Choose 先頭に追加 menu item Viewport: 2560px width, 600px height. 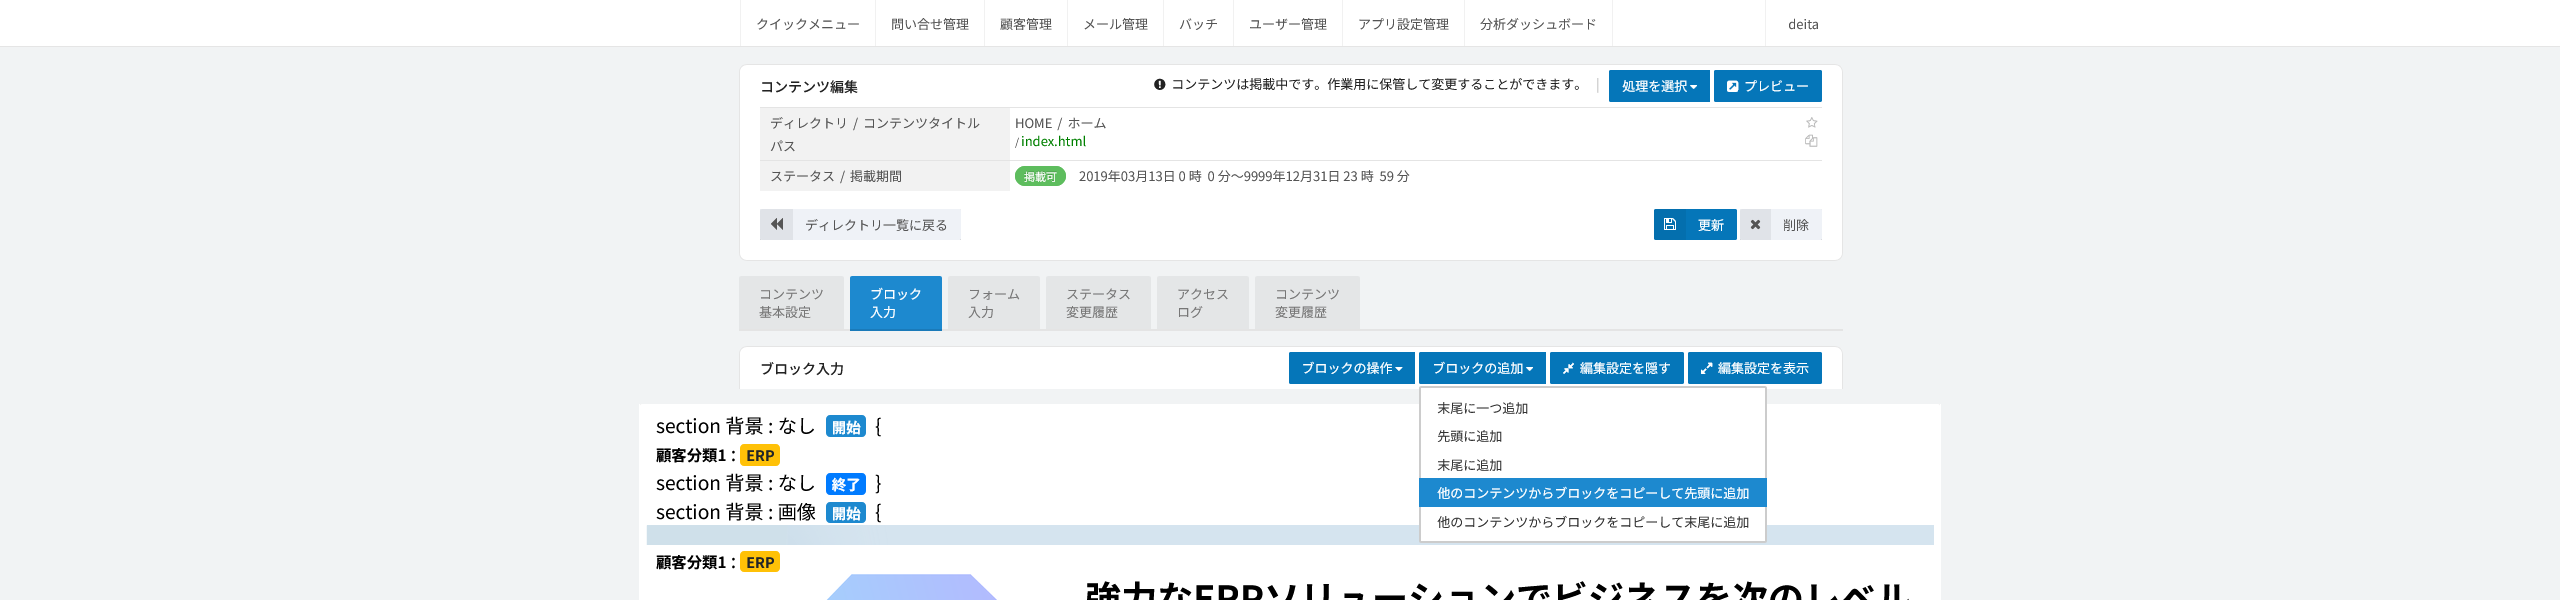[1593, 436]
